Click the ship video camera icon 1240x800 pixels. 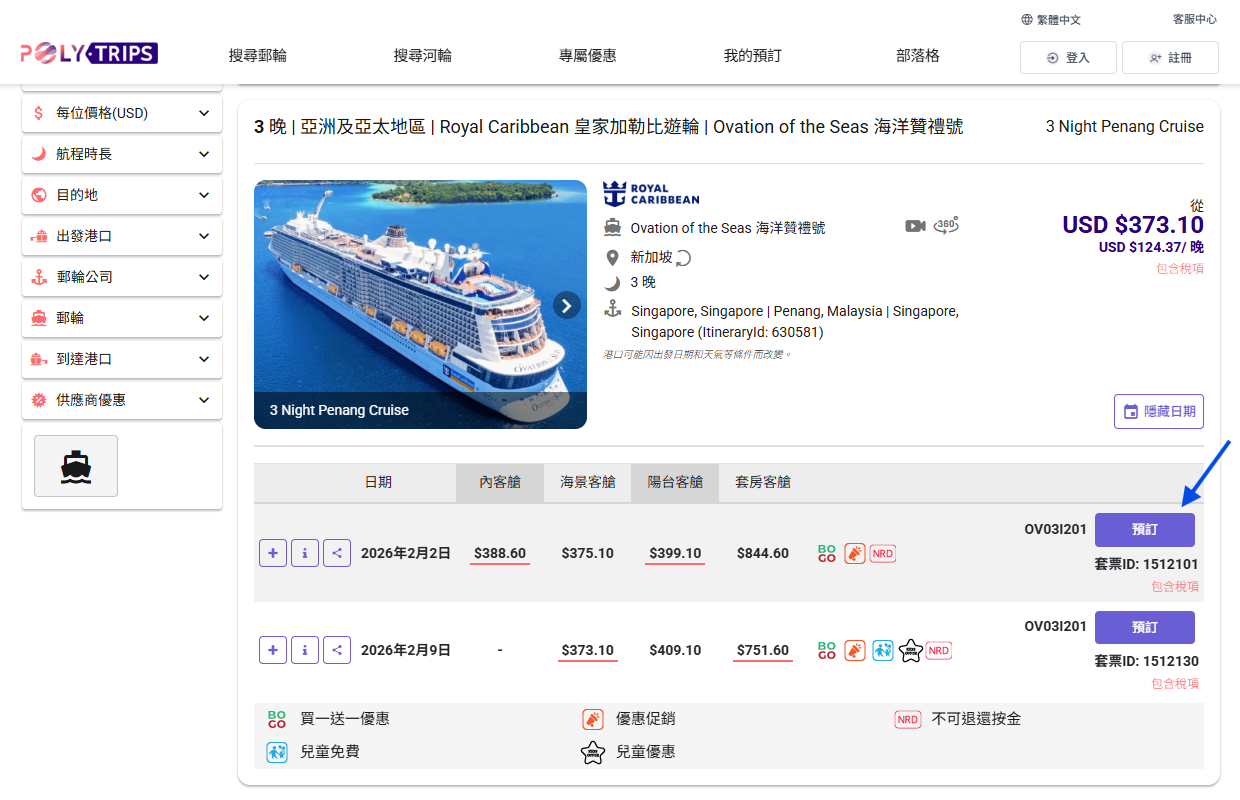(915, 226)
